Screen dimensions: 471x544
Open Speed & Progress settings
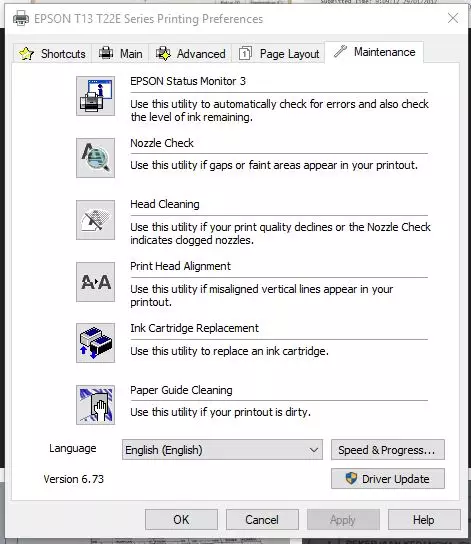pyautogui.click(x=388, y=450)
